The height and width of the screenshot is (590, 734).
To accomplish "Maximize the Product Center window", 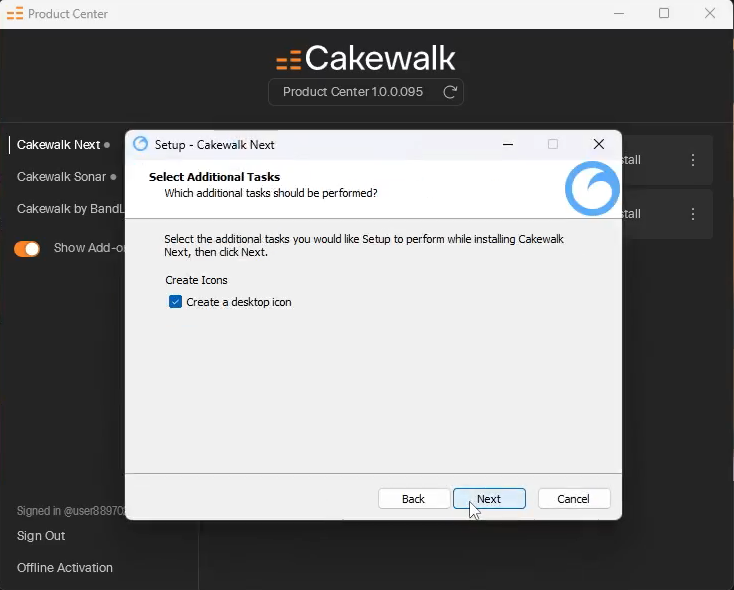I will tap(664, 13).
